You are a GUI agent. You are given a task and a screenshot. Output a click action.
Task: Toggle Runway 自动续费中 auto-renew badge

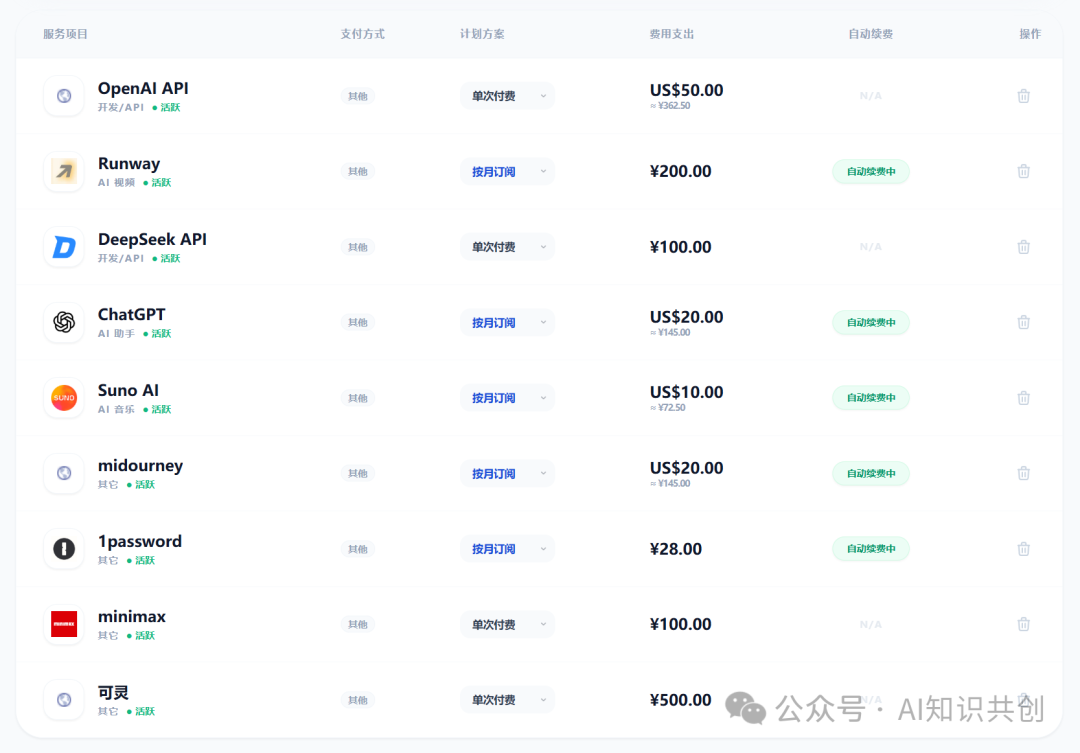click(x=871, y=172)
